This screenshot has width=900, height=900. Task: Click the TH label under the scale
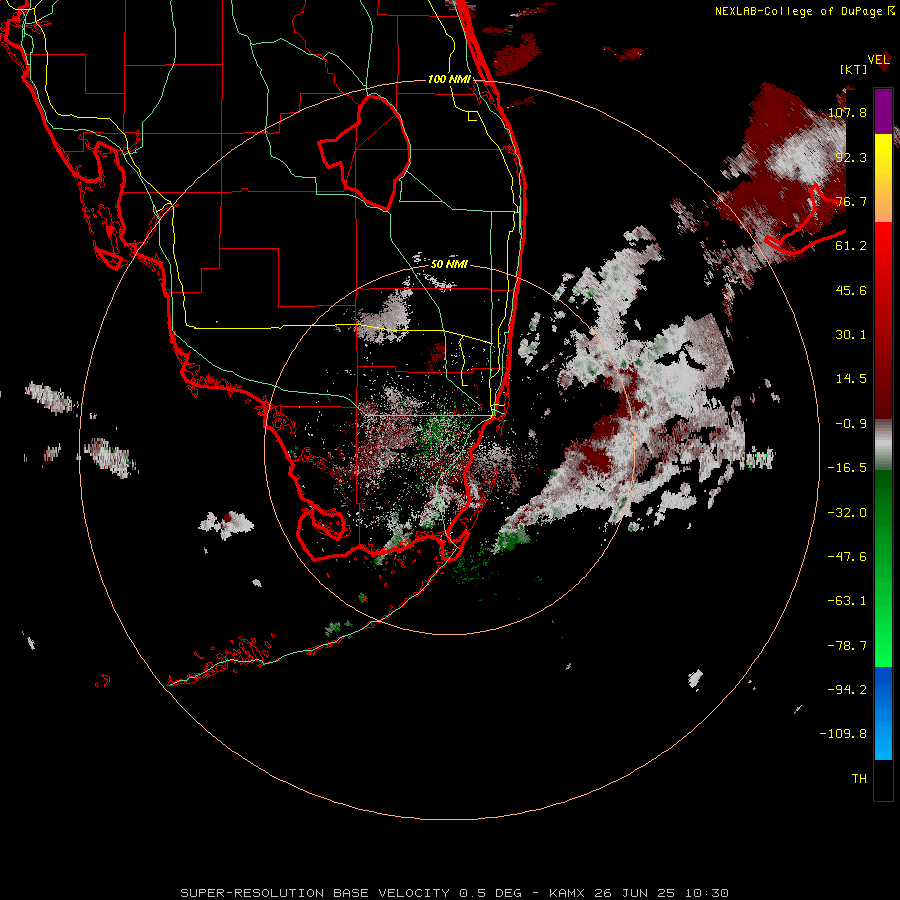(859, 779)
